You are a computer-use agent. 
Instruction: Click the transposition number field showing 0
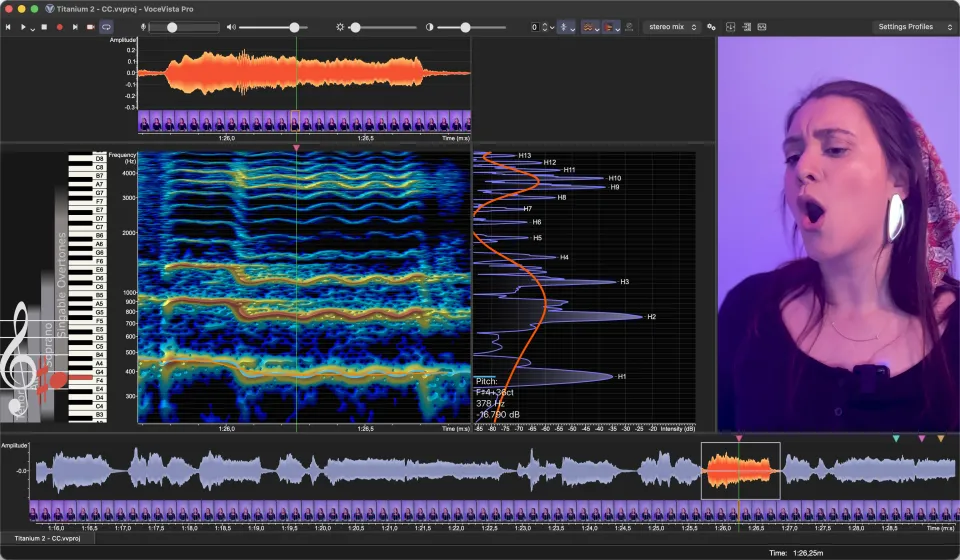pos(534,27)
